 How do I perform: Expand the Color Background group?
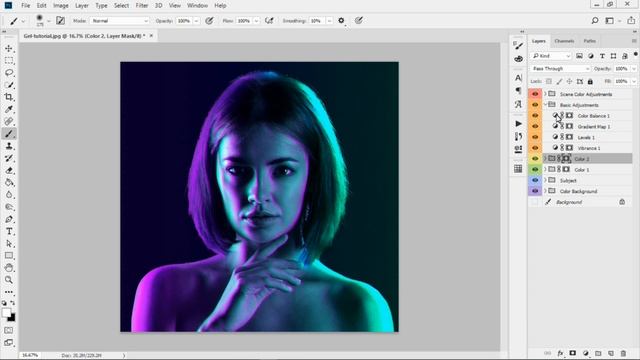pyautogui.click(x=545, y=191)
